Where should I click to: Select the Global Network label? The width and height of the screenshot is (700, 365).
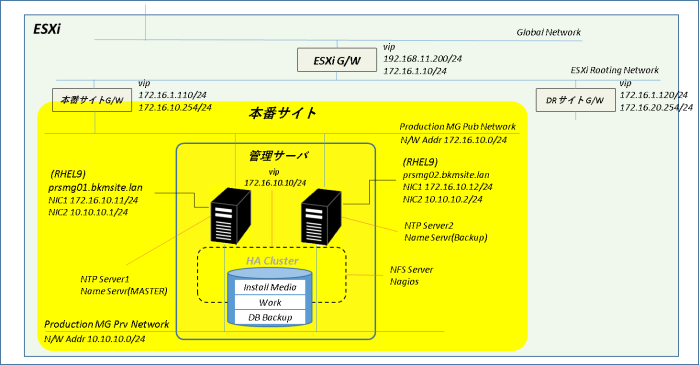point(549,32)
